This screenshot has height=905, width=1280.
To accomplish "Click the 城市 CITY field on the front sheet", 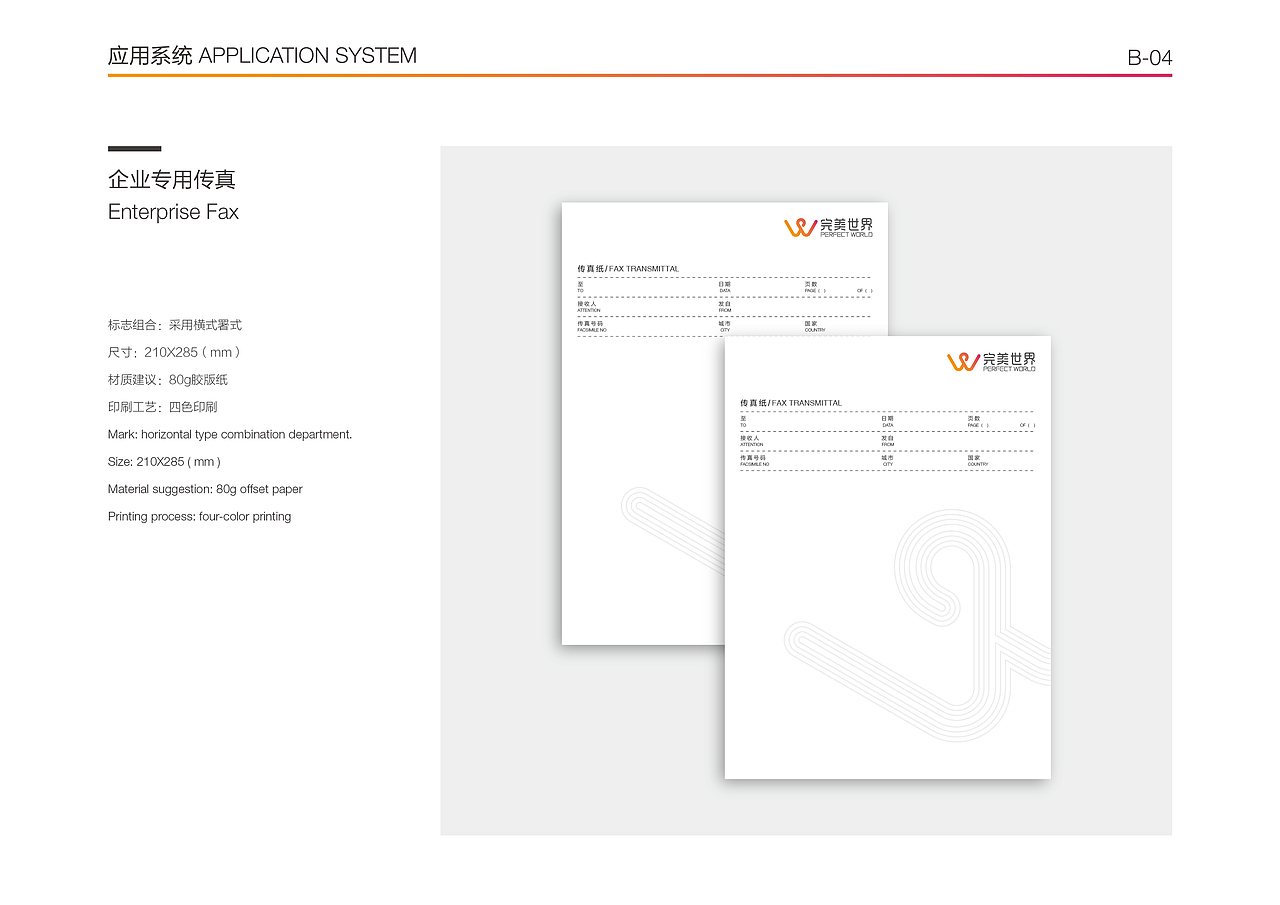I will coord(888,461).
